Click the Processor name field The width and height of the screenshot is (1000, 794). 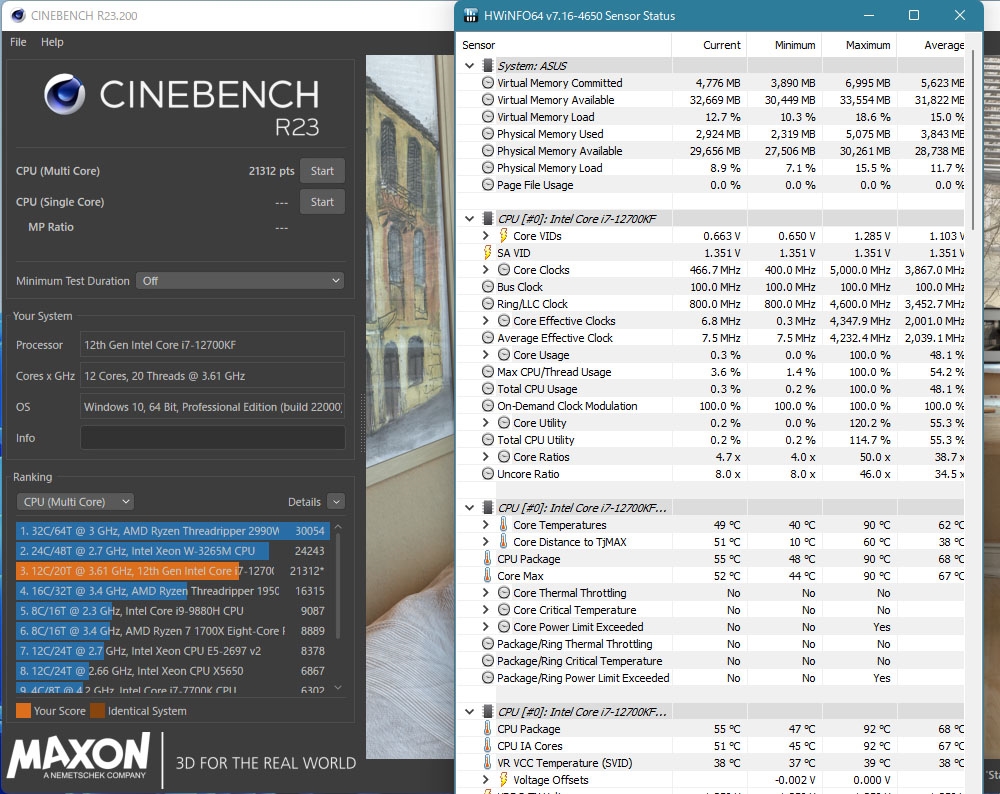click(212, 345)
